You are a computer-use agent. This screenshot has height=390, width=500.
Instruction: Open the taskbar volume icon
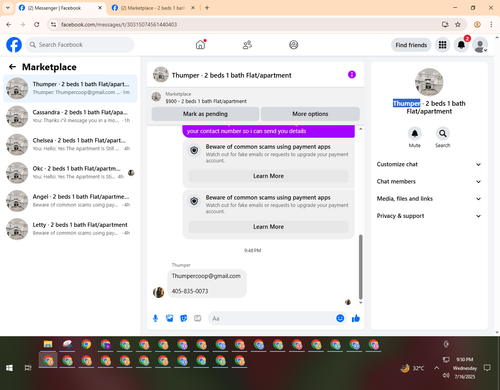click(x=446, y=376)
